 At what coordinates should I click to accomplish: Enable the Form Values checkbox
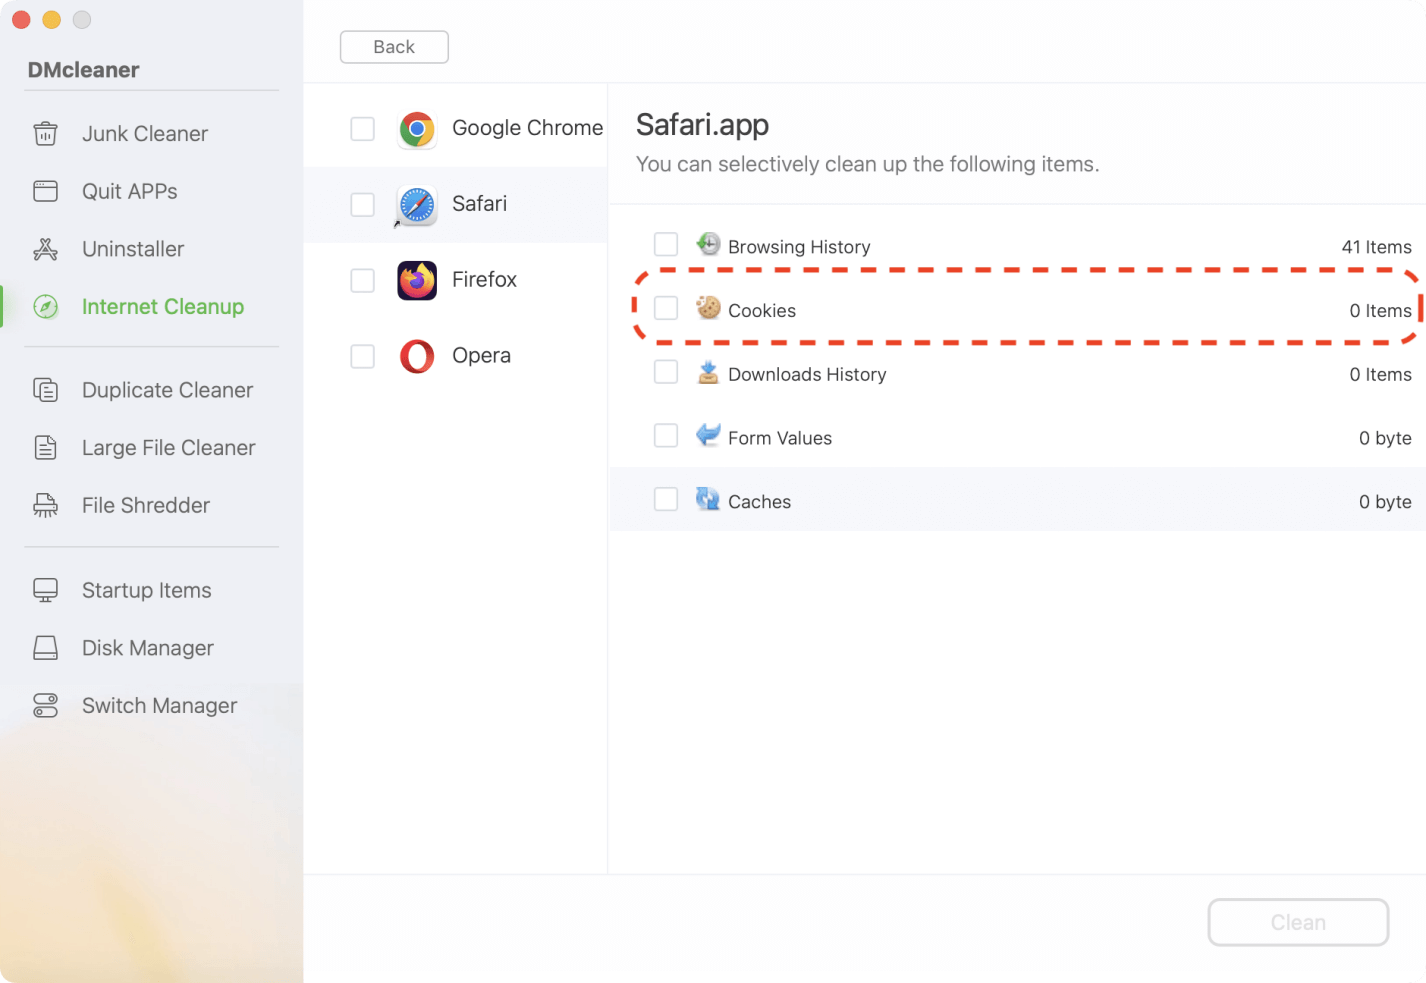tap(665, 435)
